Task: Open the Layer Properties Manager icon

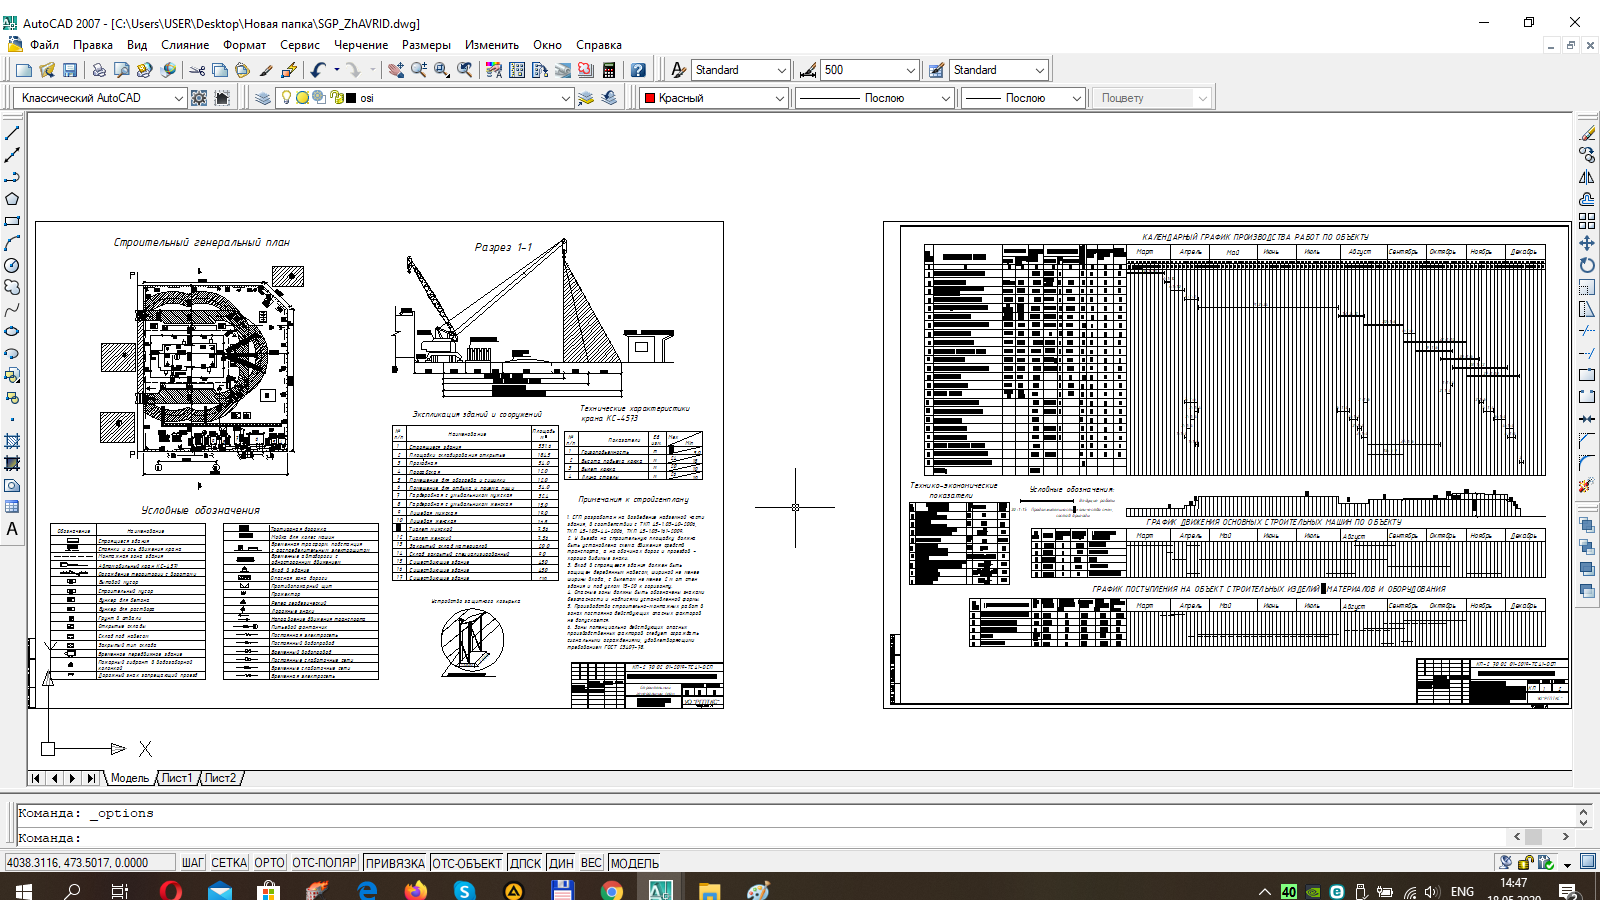Action: [263, 98]
